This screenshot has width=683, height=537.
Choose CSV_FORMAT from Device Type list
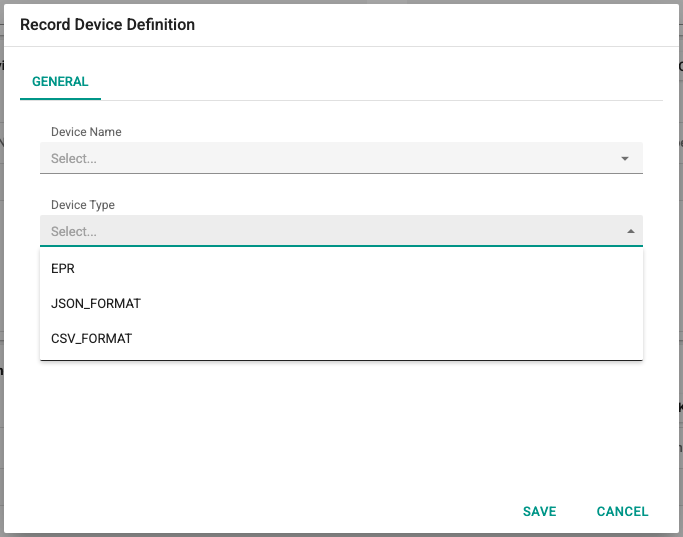point(341,338)
